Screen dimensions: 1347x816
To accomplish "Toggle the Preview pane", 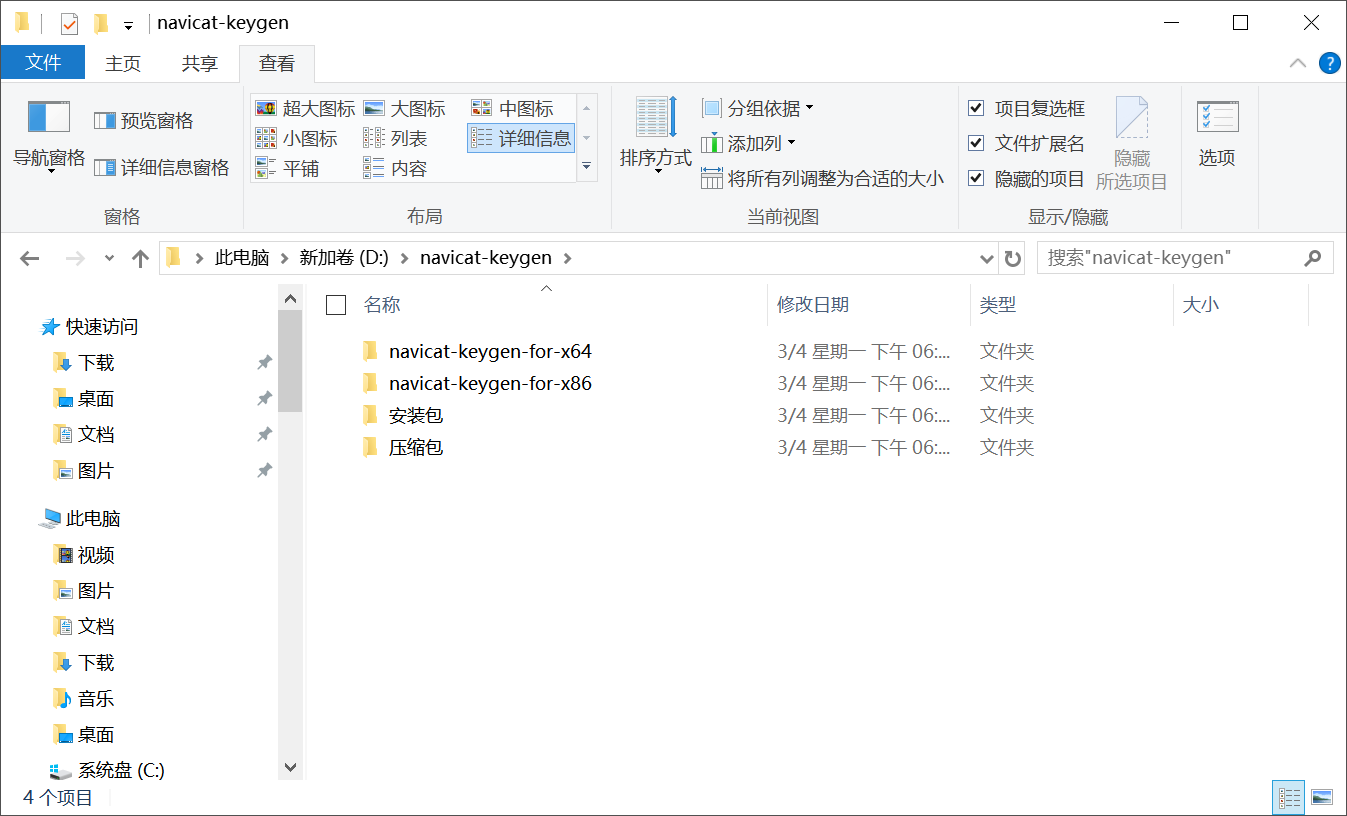I will click(x=143, y=121).
